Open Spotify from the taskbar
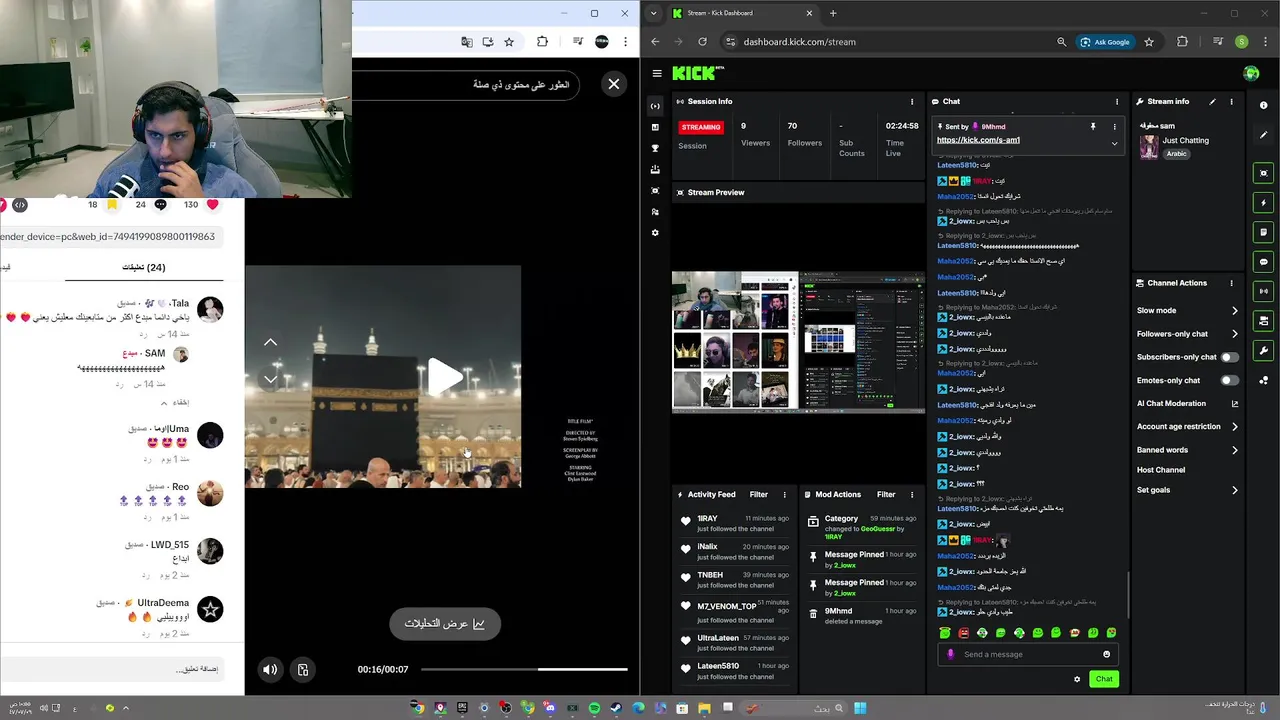Screen dimensions: 1280x720 pyautogui.click(x=594, y=708)
